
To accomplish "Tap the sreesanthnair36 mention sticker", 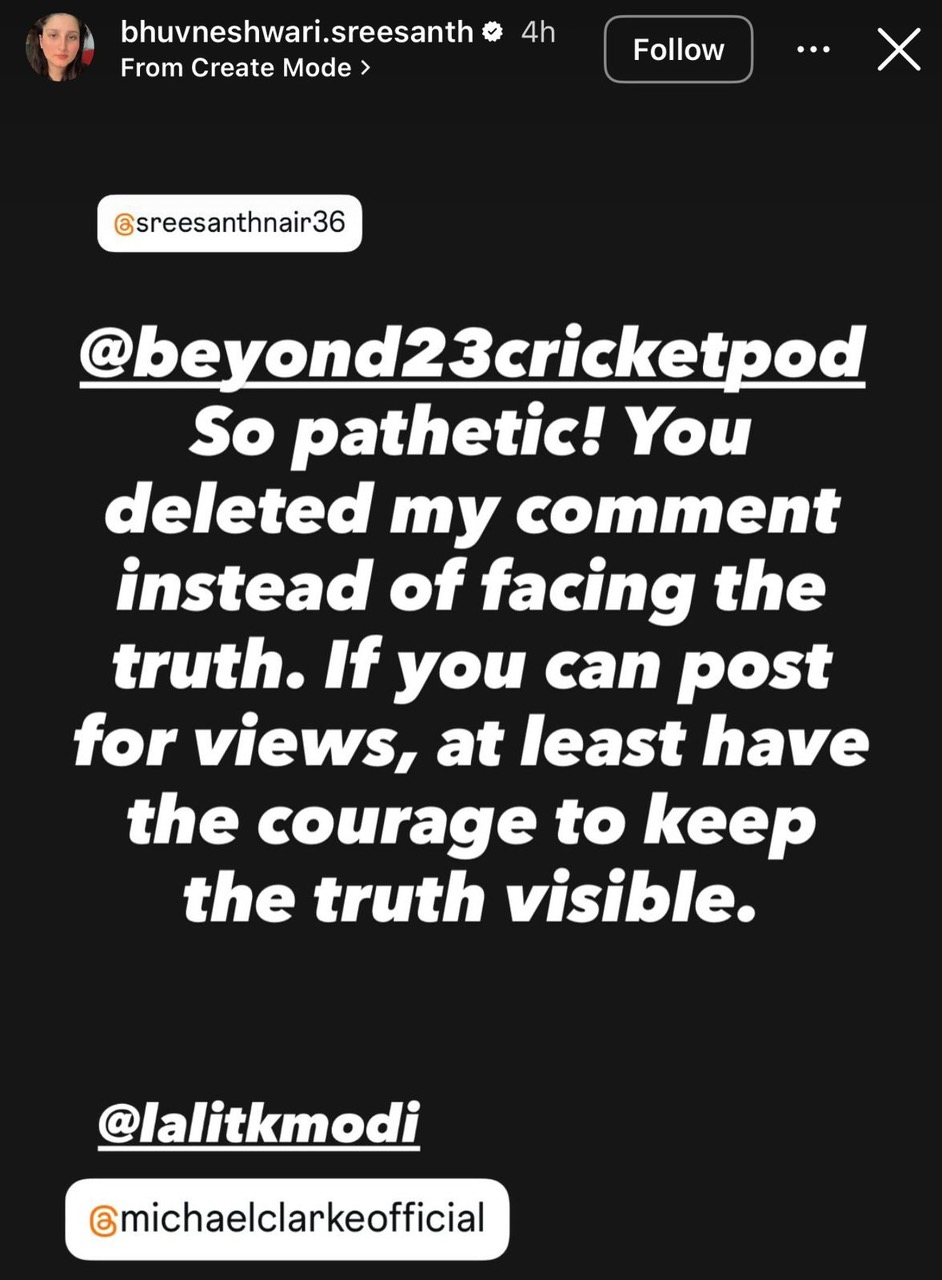I will [x=229, y=222].
